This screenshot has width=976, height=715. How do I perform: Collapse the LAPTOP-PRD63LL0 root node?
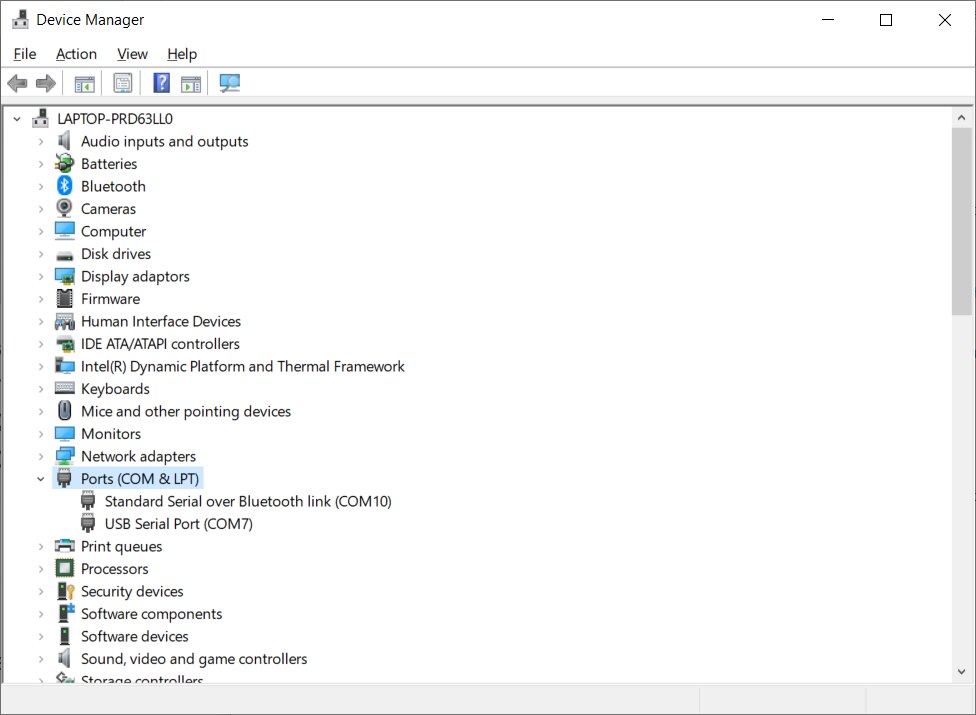click(17, 118)
